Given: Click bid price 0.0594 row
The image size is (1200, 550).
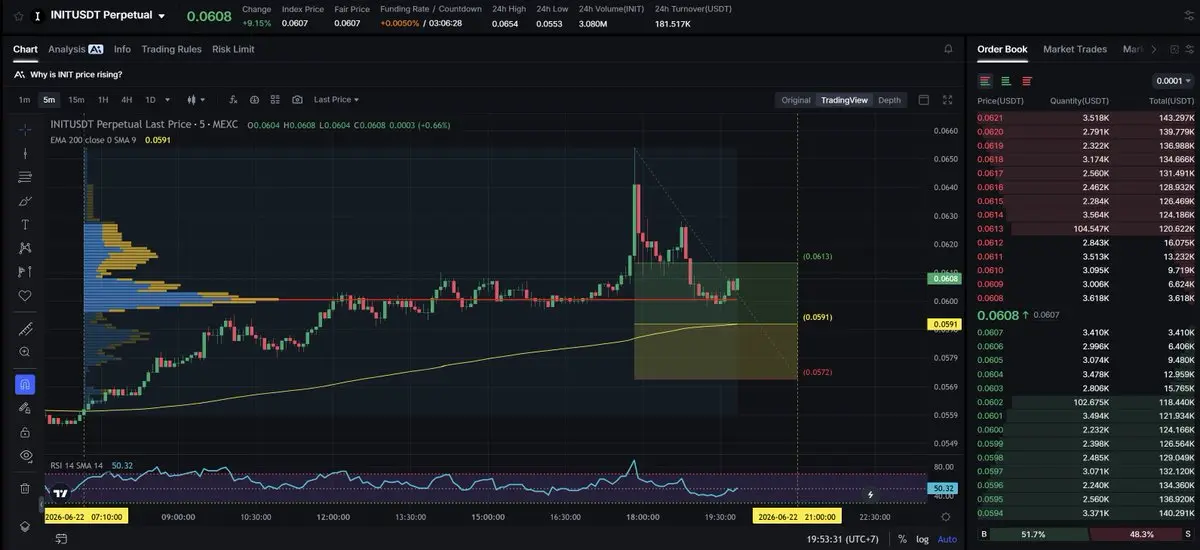Looking at the screenshot, I should click(1086, 513).
